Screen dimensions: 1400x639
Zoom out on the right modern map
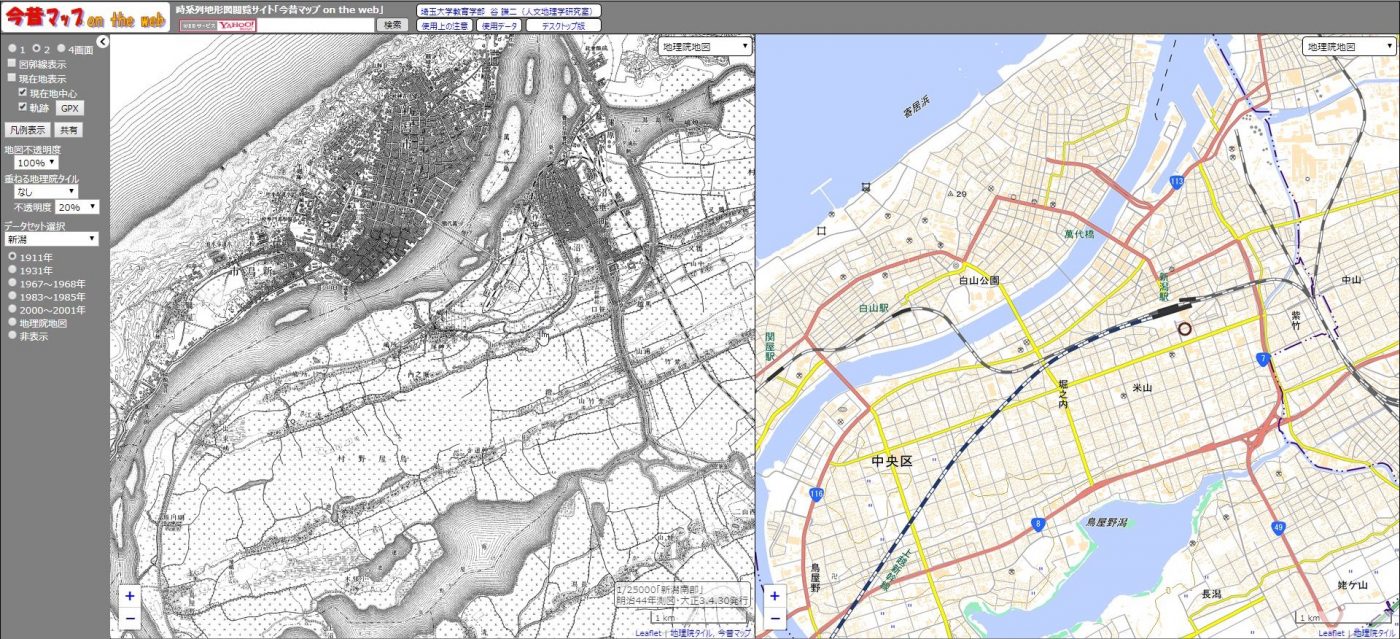pyautogui.click(x=774, y=618)
